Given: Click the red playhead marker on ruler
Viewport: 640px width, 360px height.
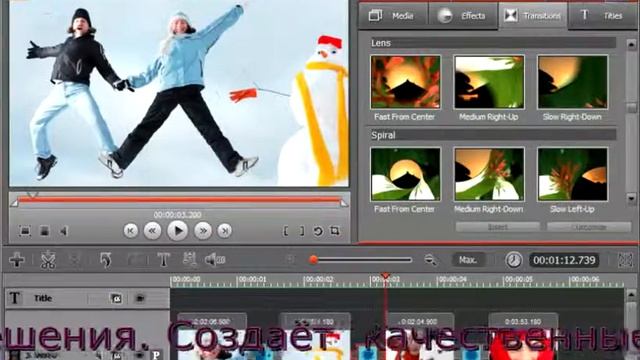Looking at the screenshot, I should pyautogui.click(x=385, y=277).
